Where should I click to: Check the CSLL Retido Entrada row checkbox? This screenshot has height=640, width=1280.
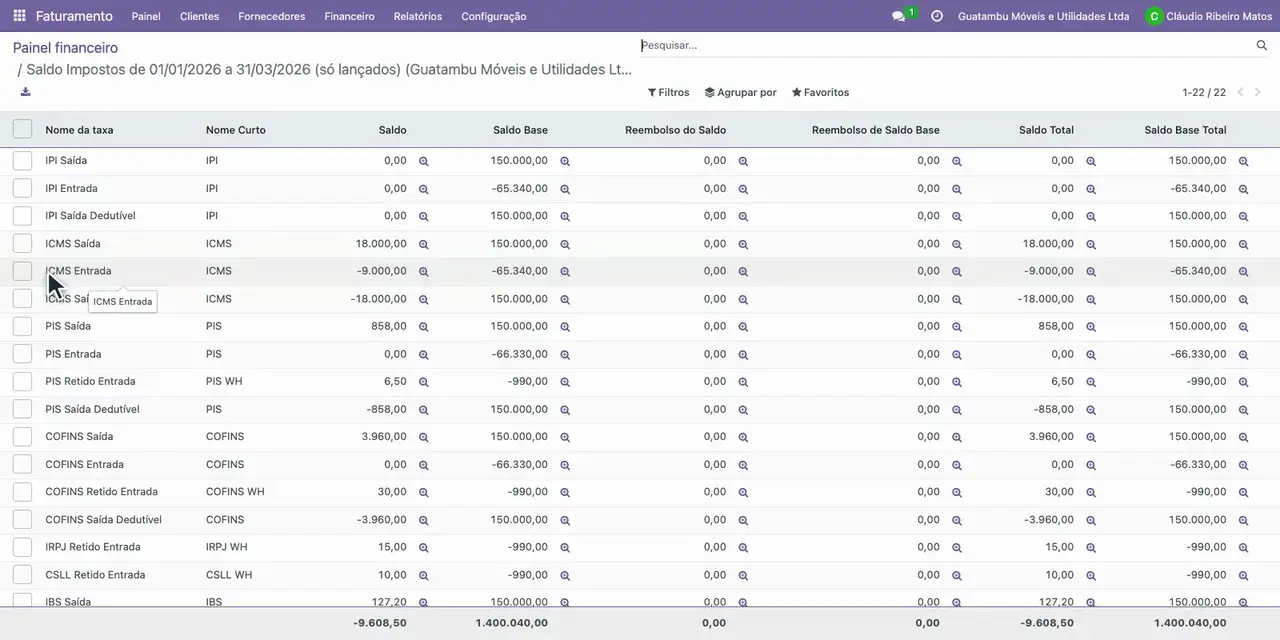tap(22, 574)
